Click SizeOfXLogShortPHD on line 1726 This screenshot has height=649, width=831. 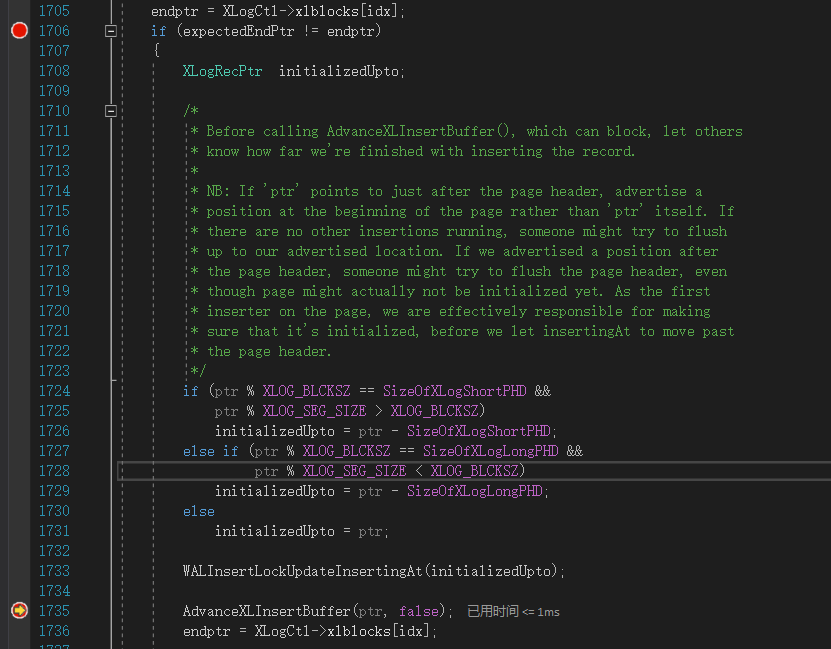478,430
